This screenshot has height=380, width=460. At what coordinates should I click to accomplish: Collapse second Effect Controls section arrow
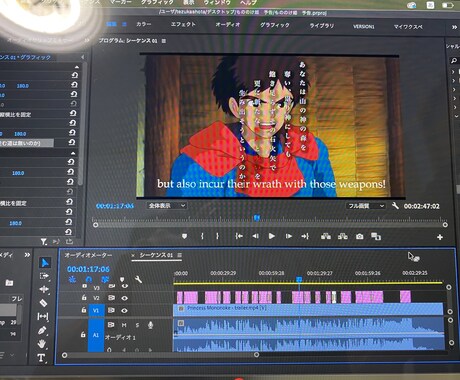point(73,153)
